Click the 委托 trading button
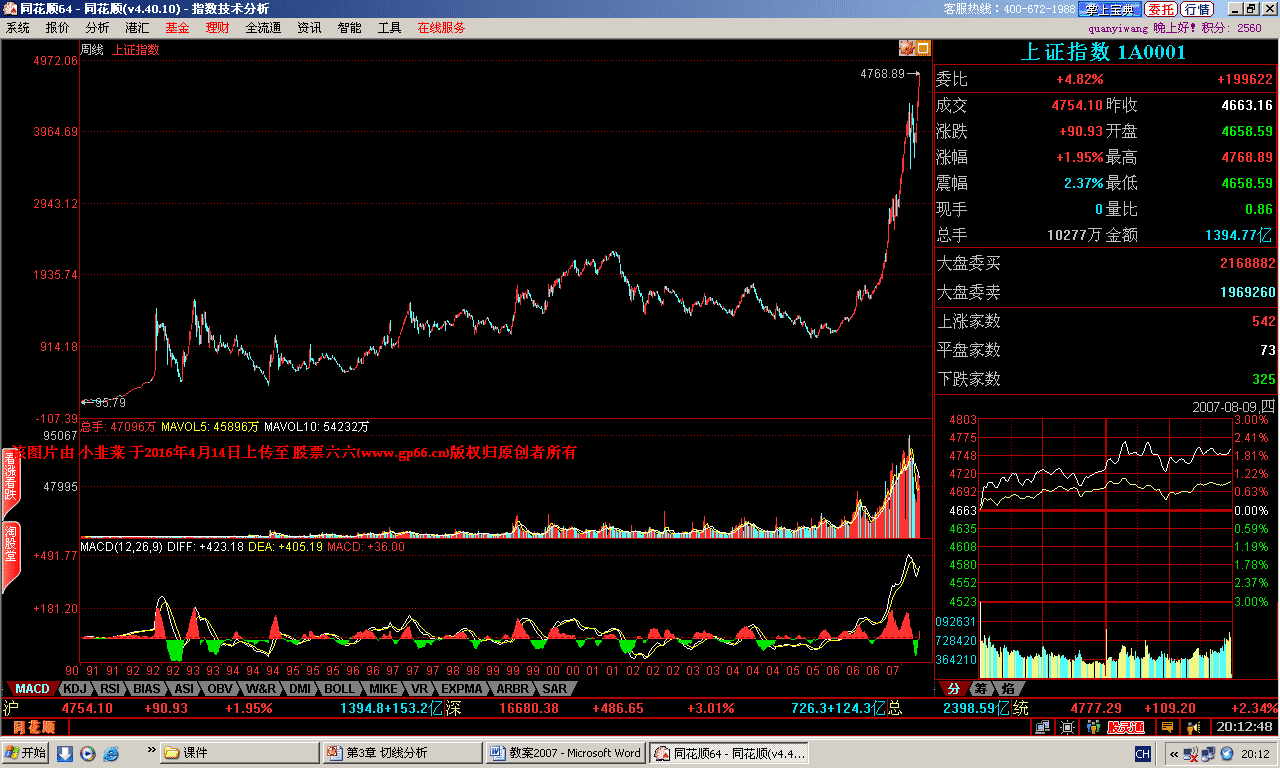The width and height of the screenshot is (1280, 768). point(1161,9)
